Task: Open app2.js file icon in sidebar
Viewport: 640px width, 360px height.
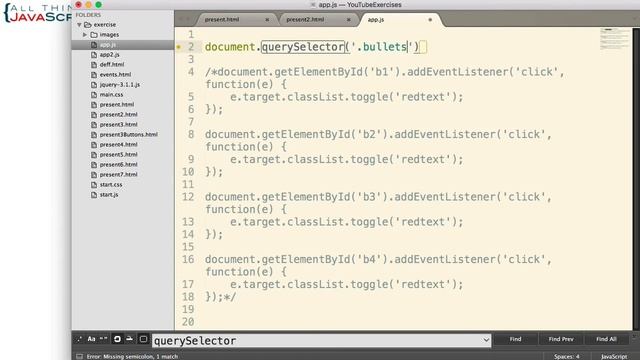Action: coord(94,55)
